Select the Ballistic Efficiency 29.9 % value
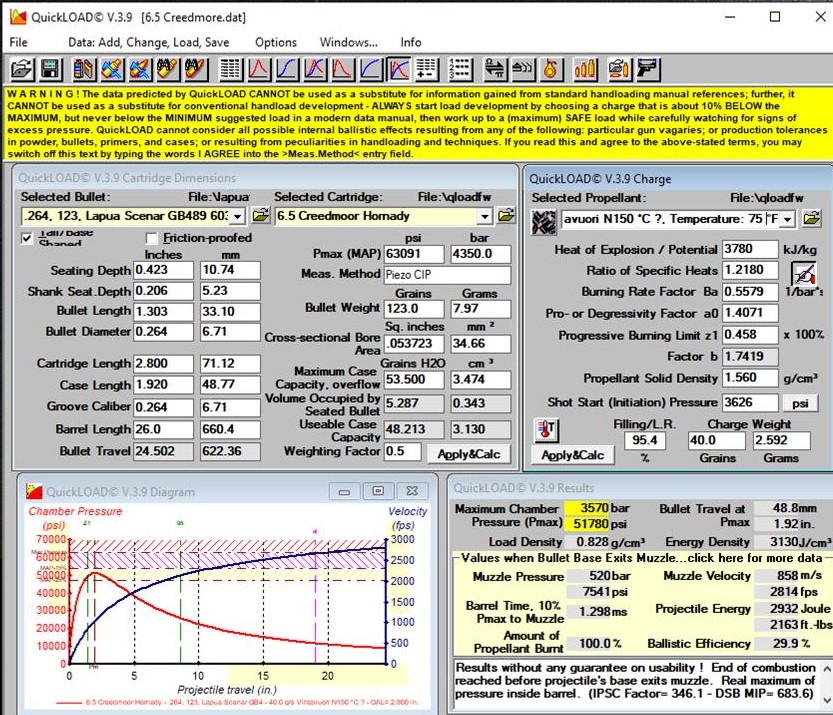Screen dimensions: 833x715 [777, 643]
